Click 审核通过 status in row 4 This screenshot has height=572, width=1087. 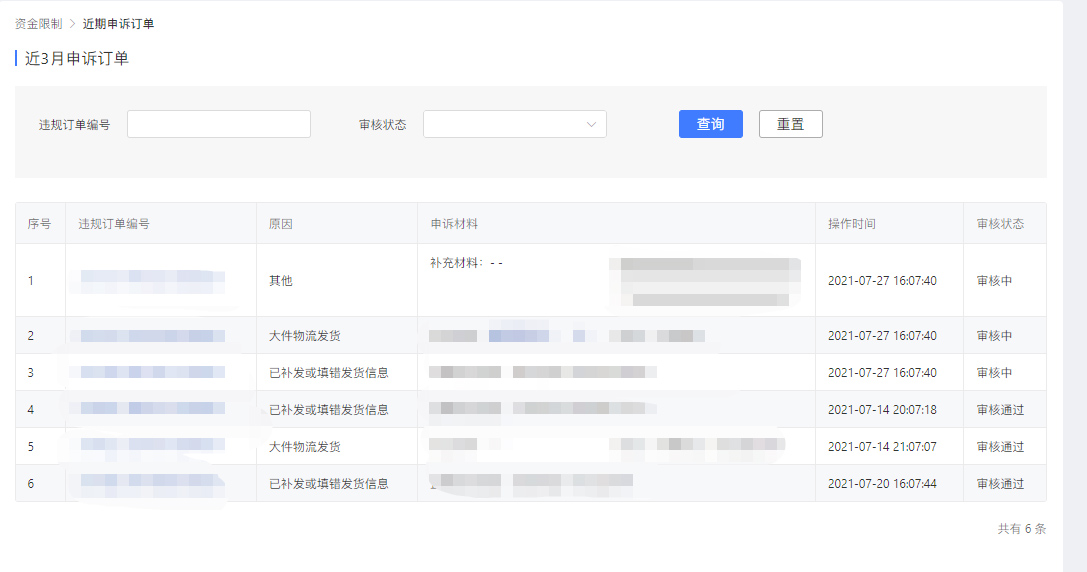tap(1000, 410)
